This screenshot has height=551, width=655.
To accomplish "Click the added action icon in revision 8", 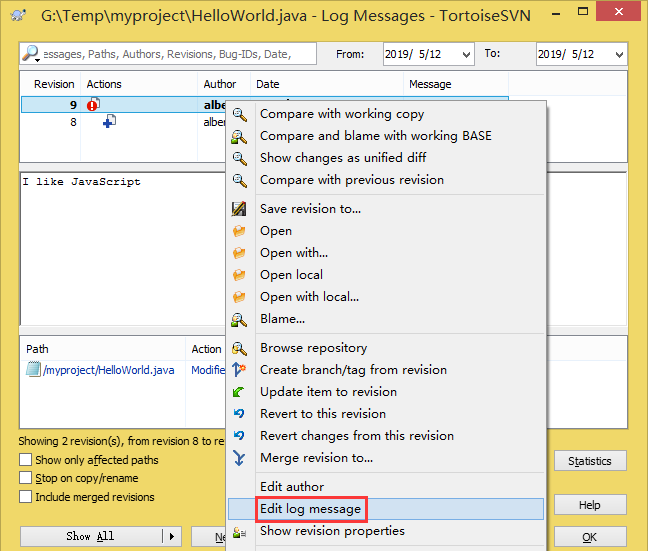I will 109,122.
